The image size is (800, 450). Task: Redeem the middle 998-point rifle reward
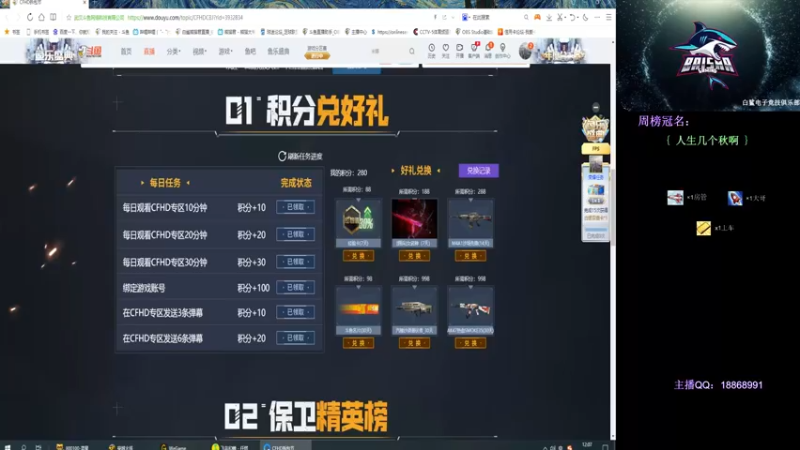pos(414,343)
